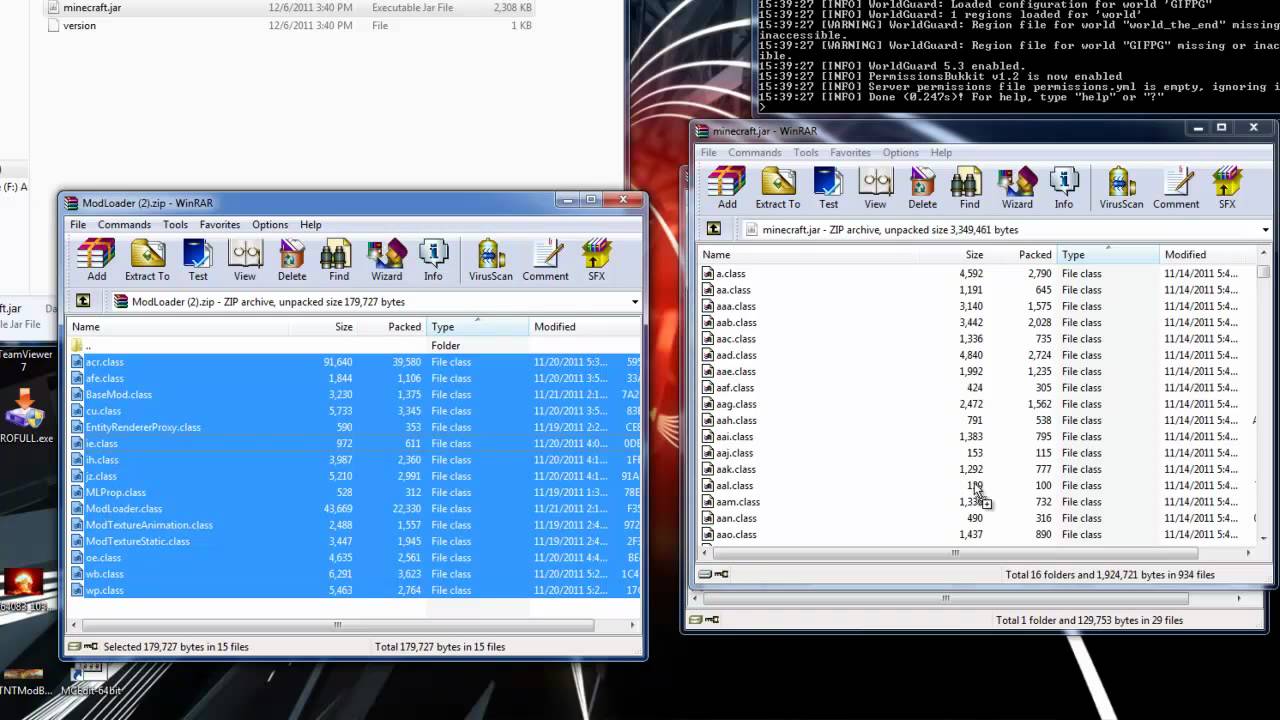
Task: Open Favorites menu in minecraft.jar window
Action: click(x=850, y=153)
